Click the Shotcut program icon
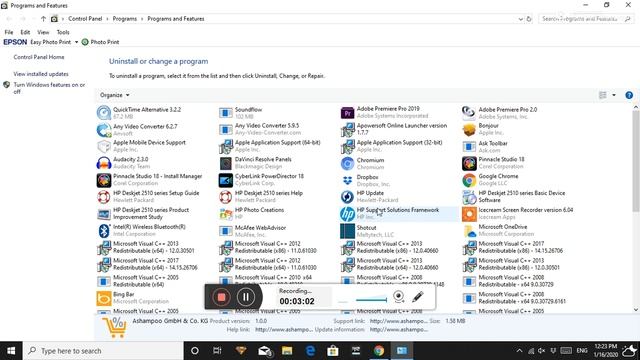 (347, 231)
